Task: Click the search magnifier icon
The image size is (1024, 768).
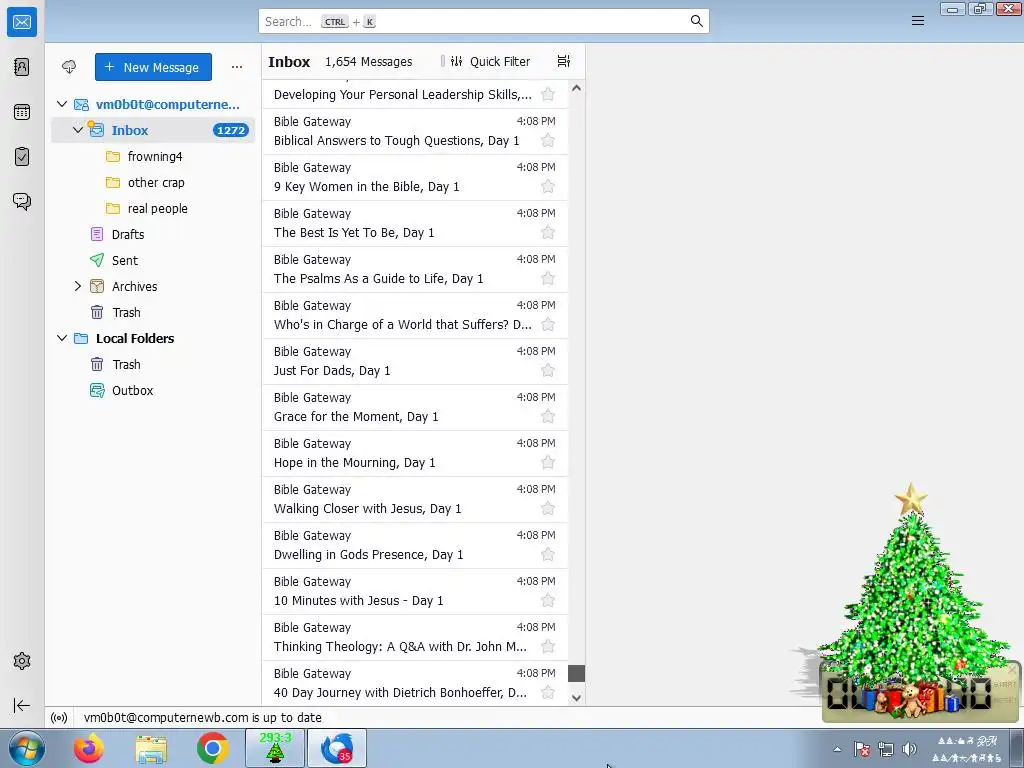Action: (x=697, y=22)
